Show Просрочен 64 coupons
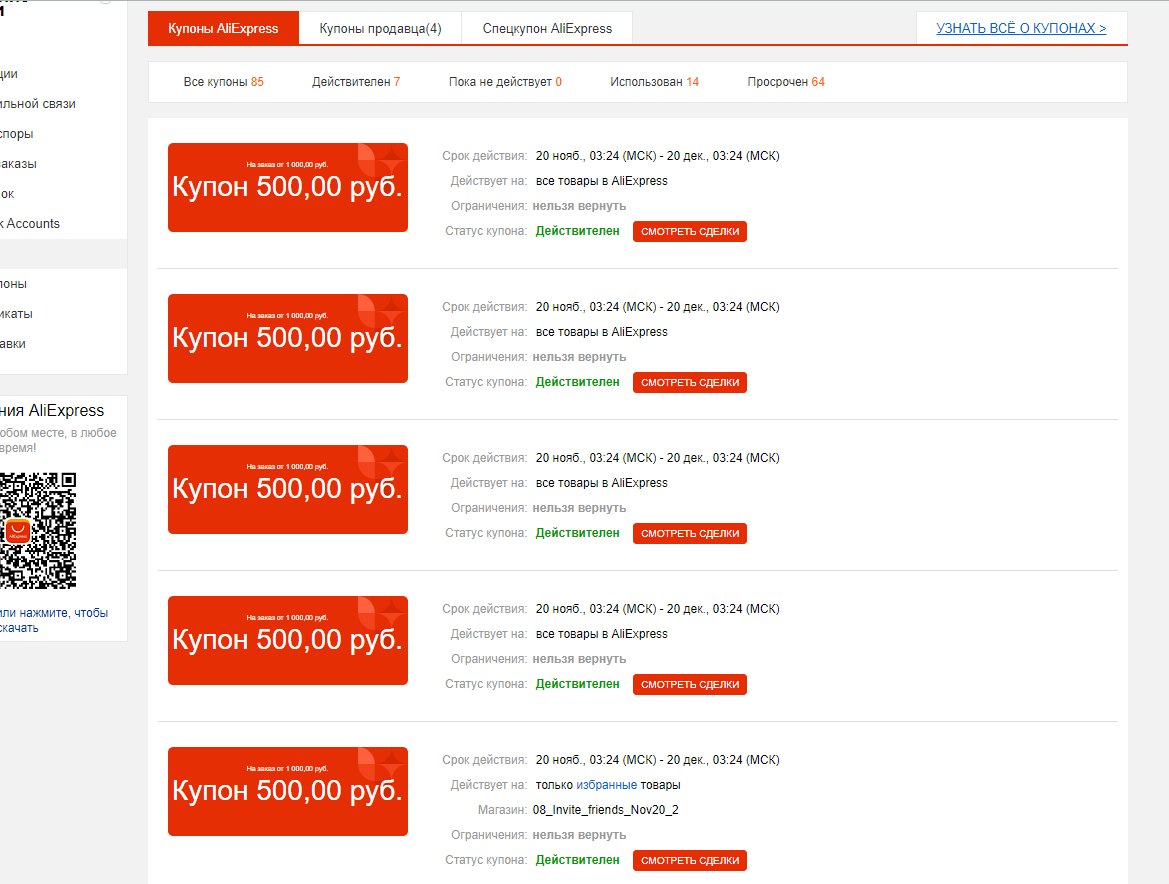1169x884 pixels. click(x=786, y=82)
